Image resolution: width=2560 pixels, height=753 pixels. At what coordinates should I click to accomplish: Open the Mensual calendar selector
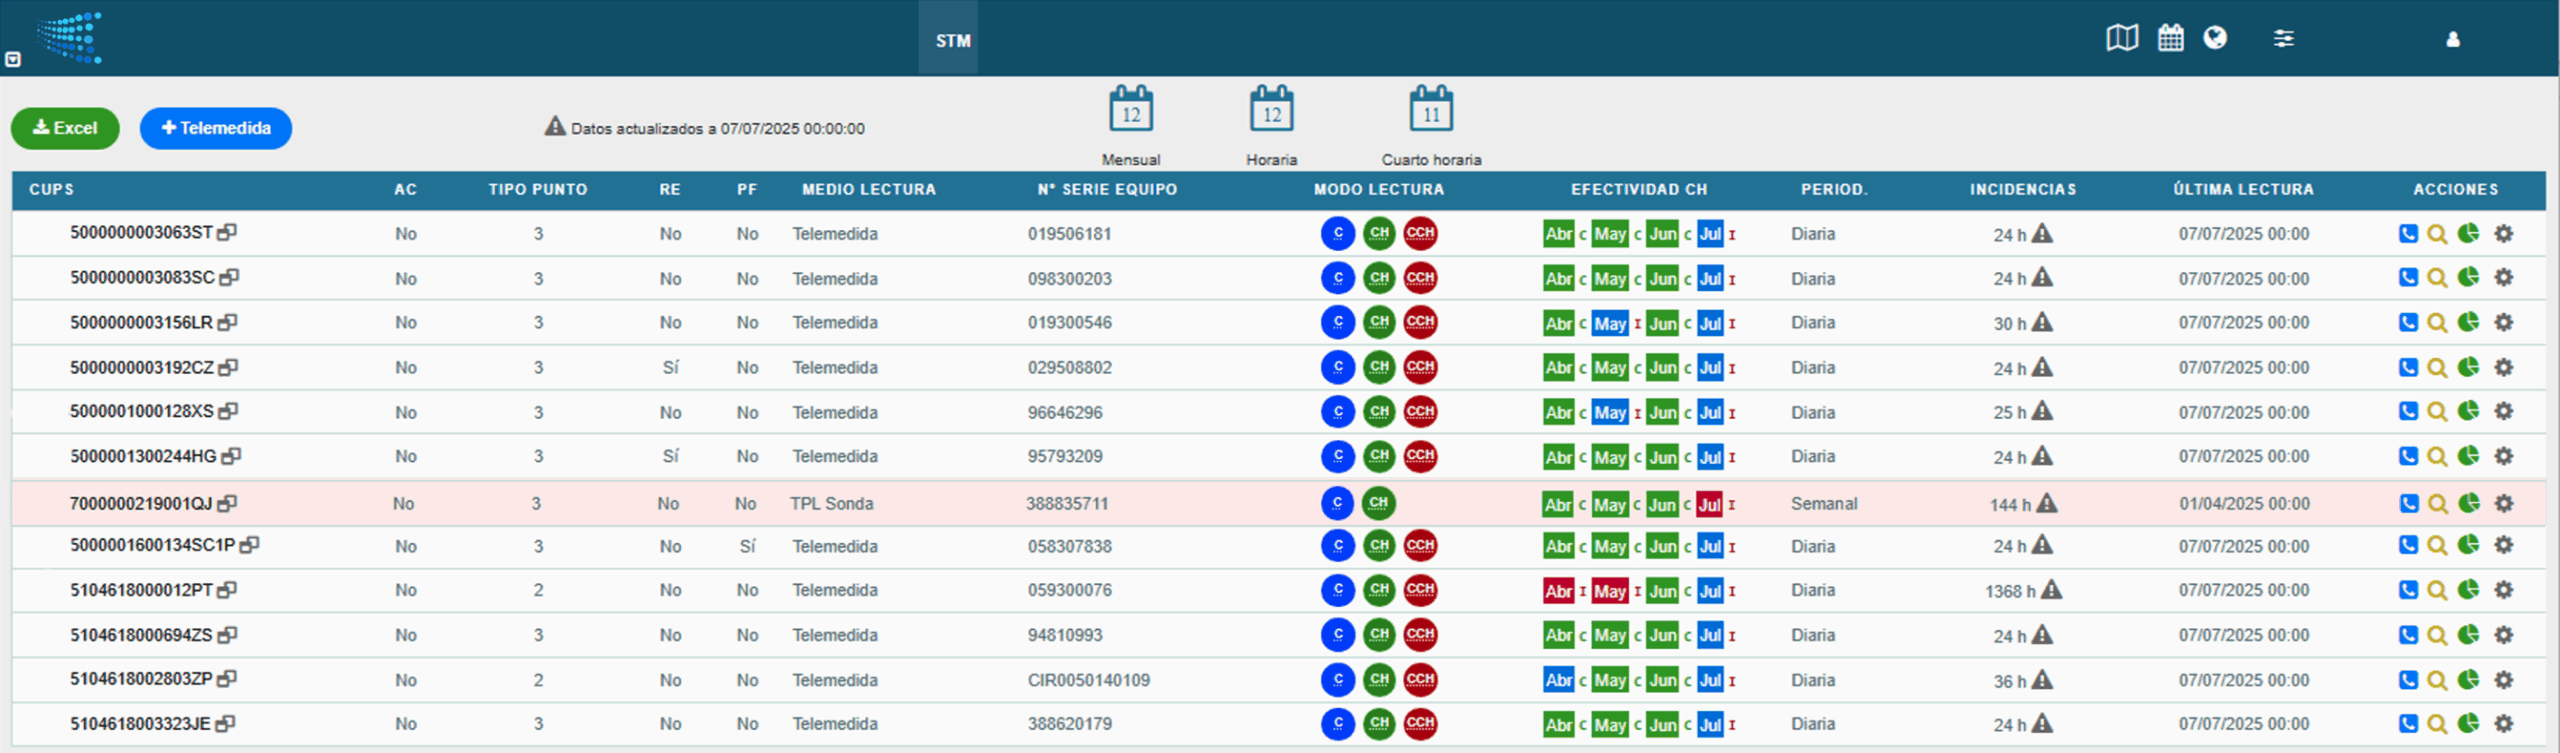tap(1131, 110)
